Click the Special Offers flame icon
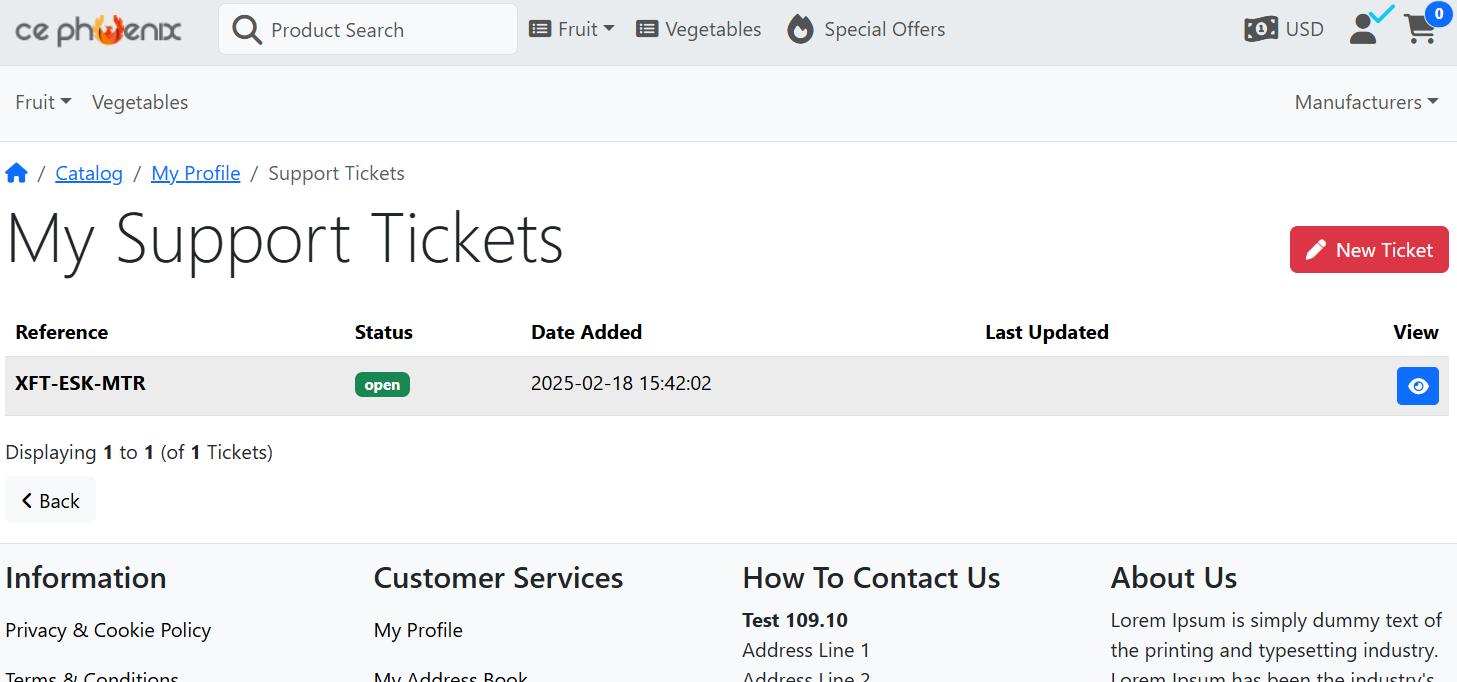Viewport: 1457px width, 682px height. click(800, 29)
